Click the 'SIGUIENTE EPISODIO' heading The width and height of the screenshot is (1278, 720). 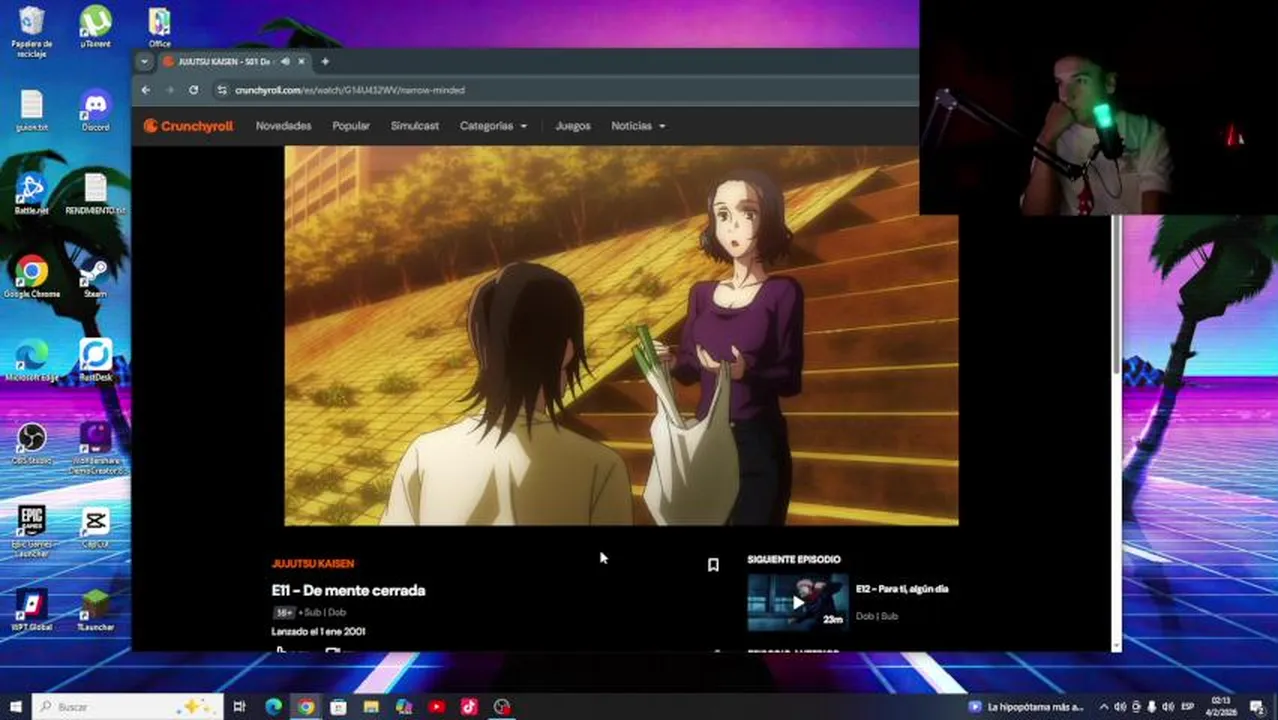click(x=794, y=559)
